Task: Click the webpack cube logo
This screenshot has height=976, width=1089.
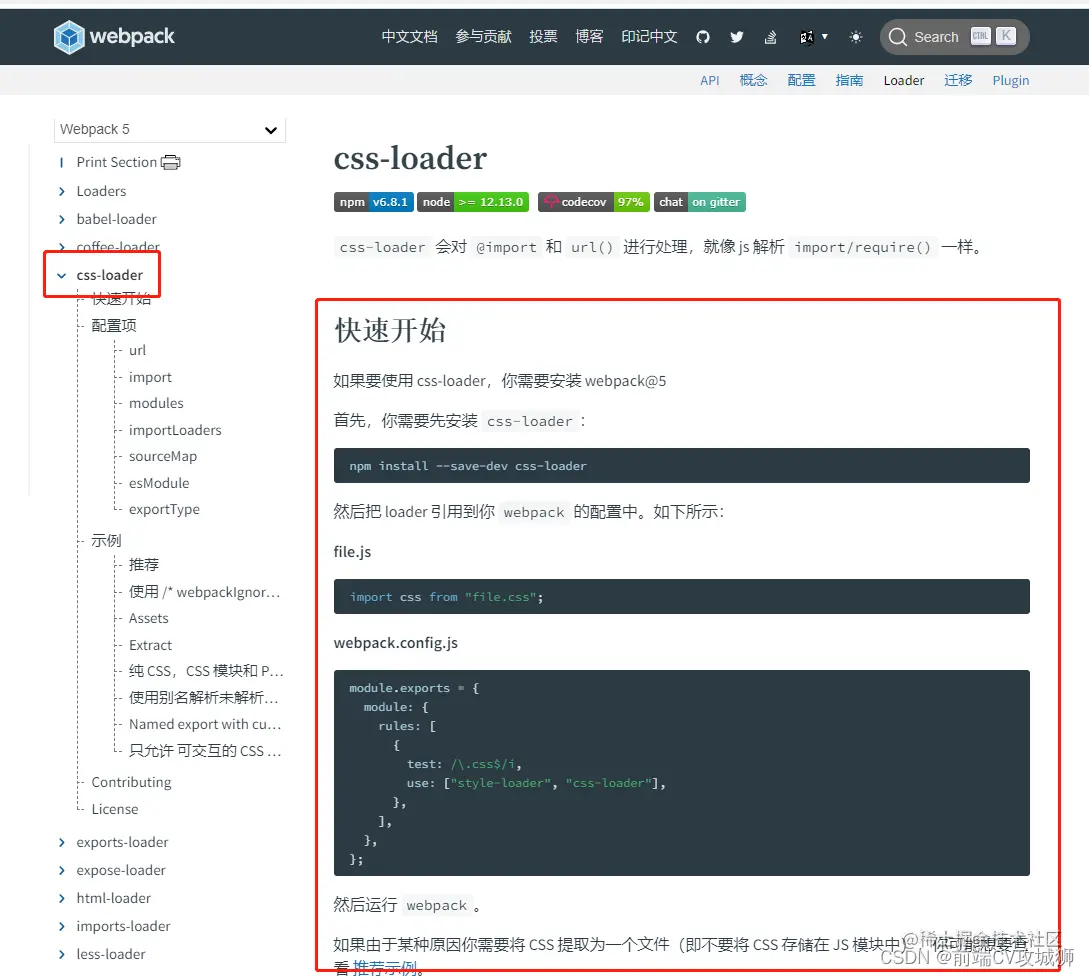Action: point(69,37)
